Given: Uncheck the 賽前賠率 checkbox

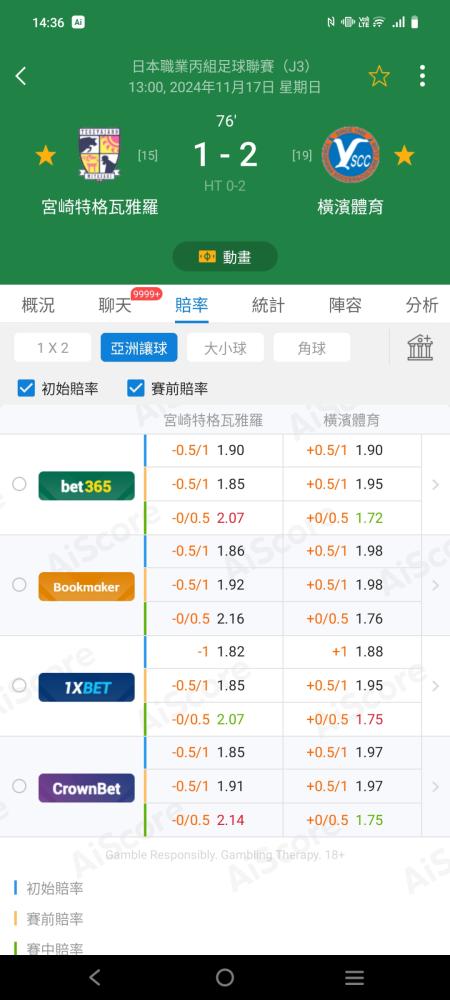Looking at the screenshot, I should (x=136, y=388).
